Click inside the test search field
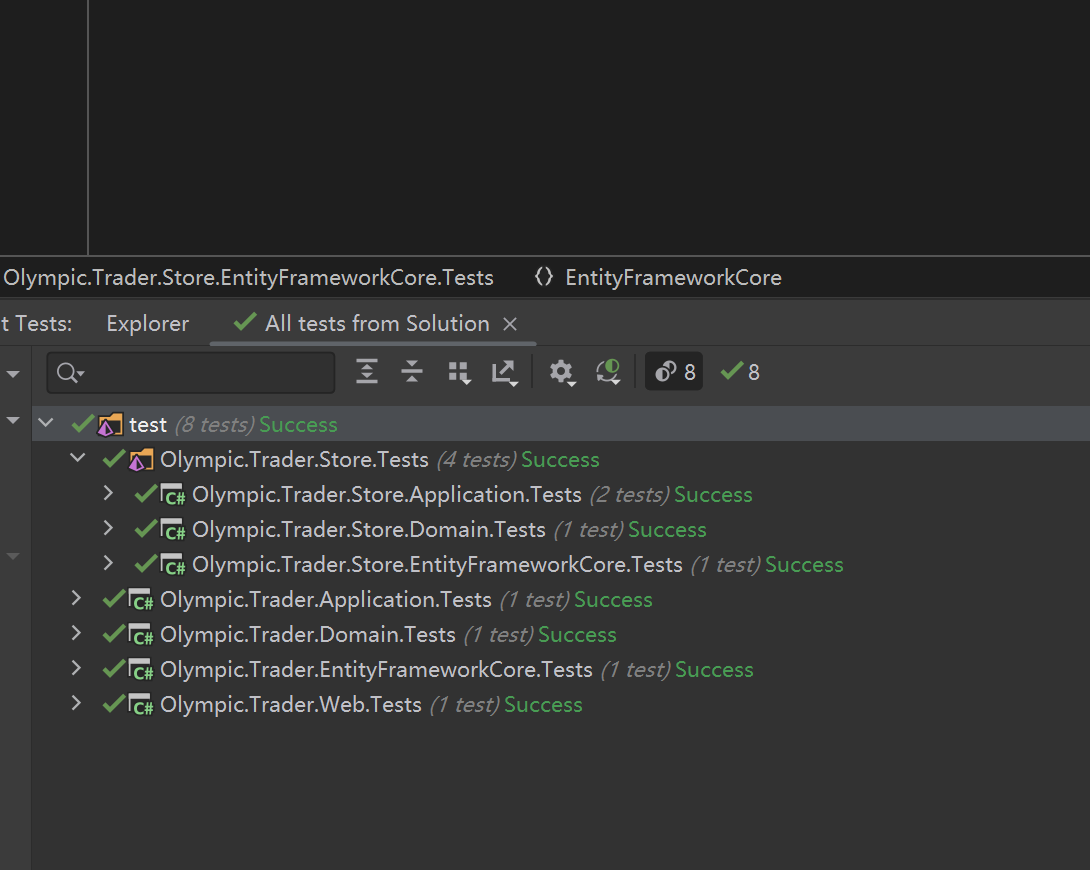 200,373
